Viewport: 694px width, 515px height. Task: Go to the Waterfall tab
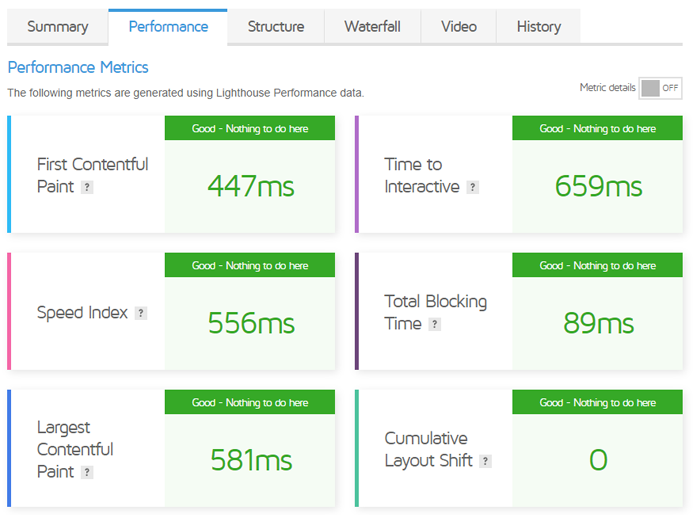coord(372,27)
